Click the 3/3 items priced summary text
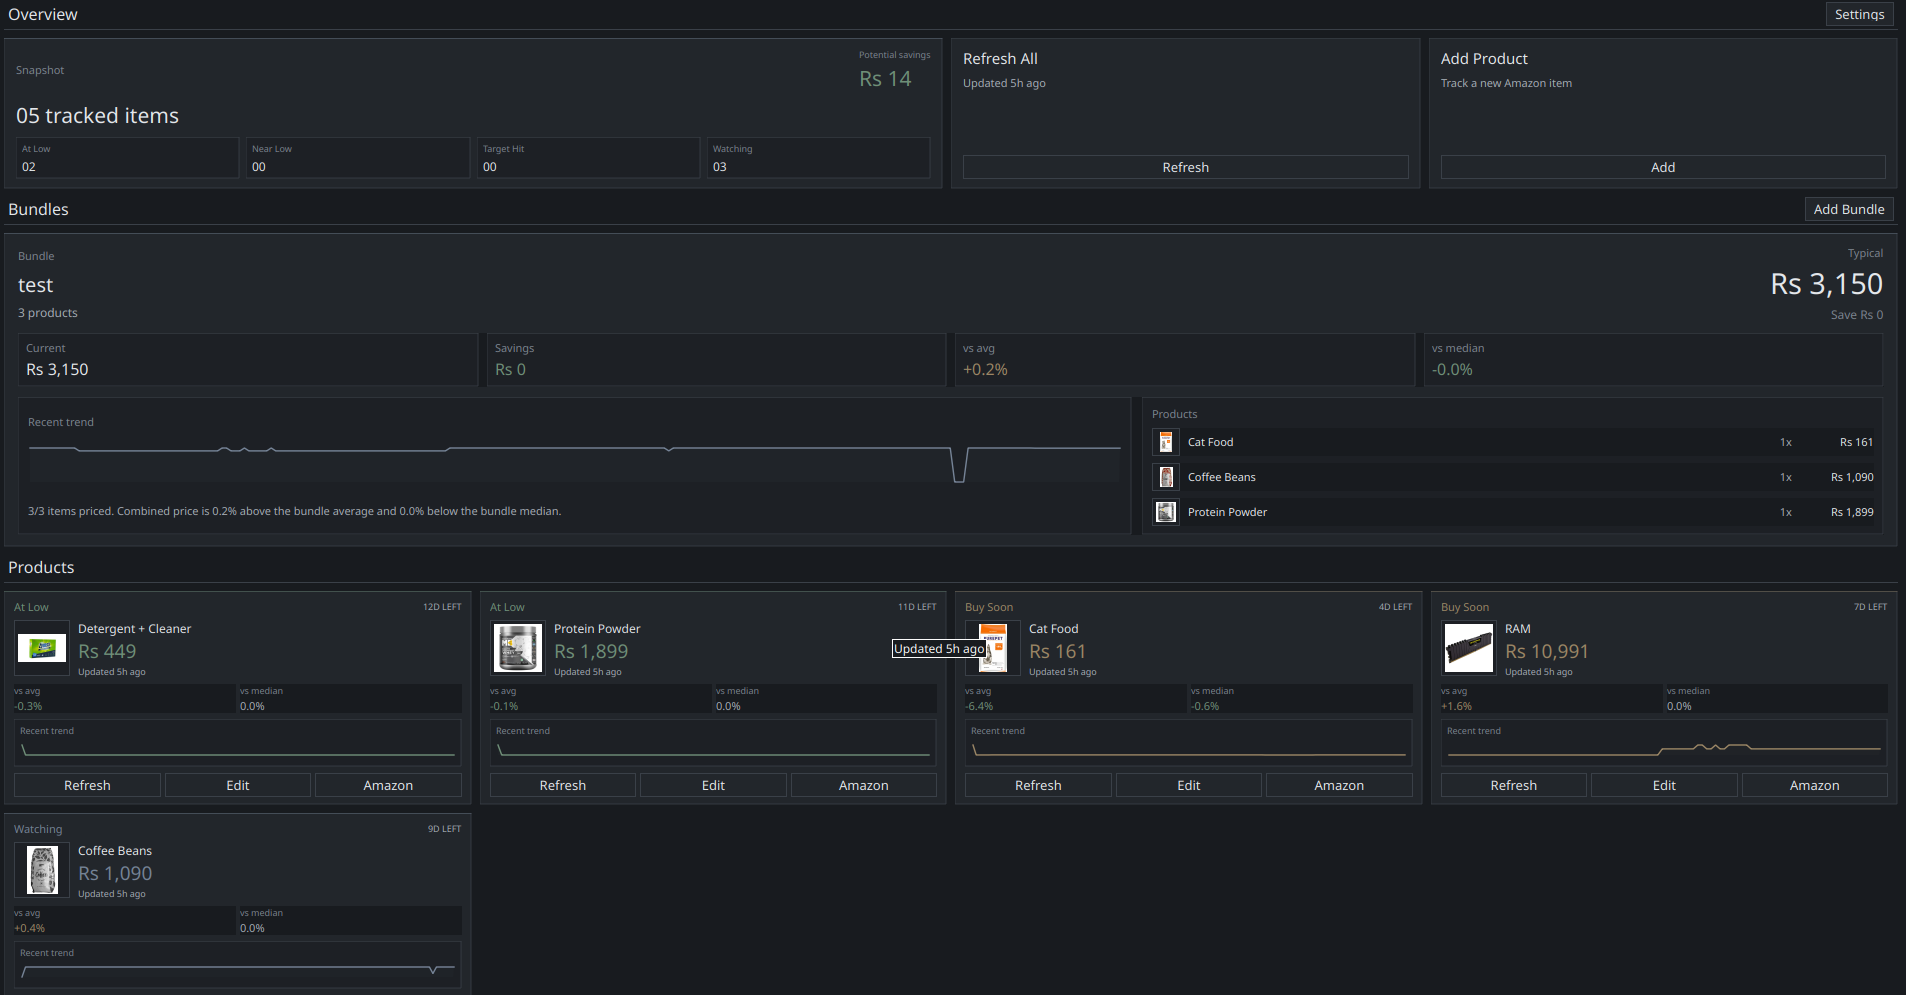The width and height of the screenshot is (1906, 995). [294, 511]
